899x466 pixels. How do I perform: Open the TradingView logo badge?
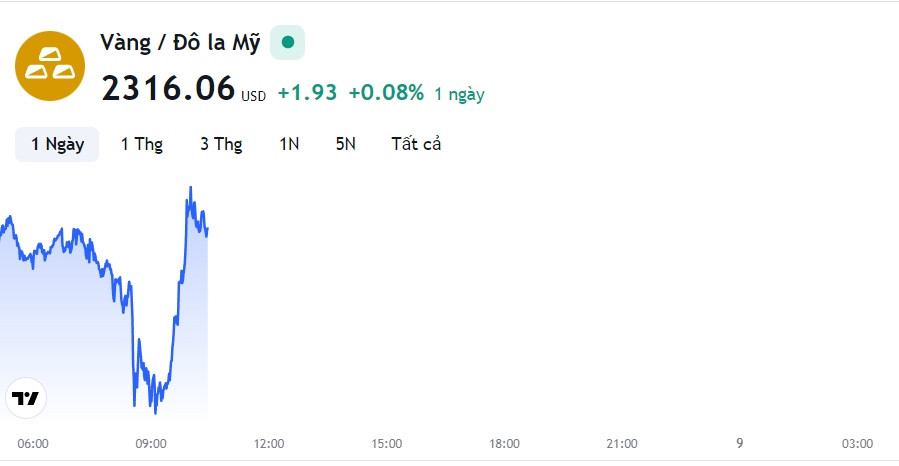[x=26, y=398]
